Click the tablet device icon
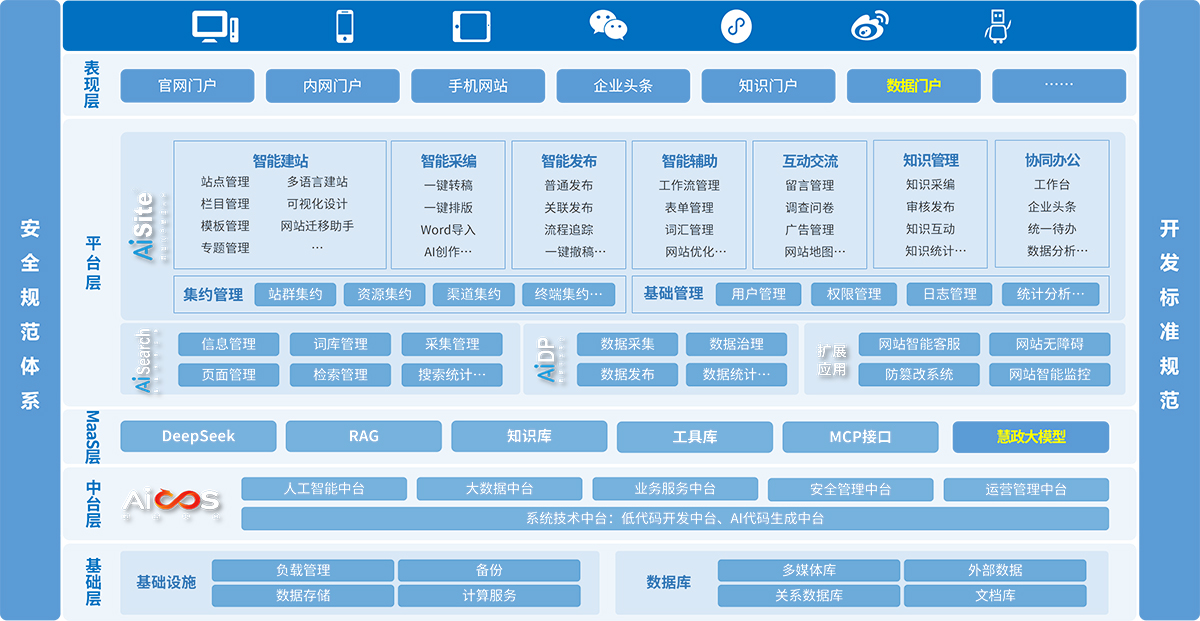This screenshot has width=1200, height=621. tap(470, 27)
